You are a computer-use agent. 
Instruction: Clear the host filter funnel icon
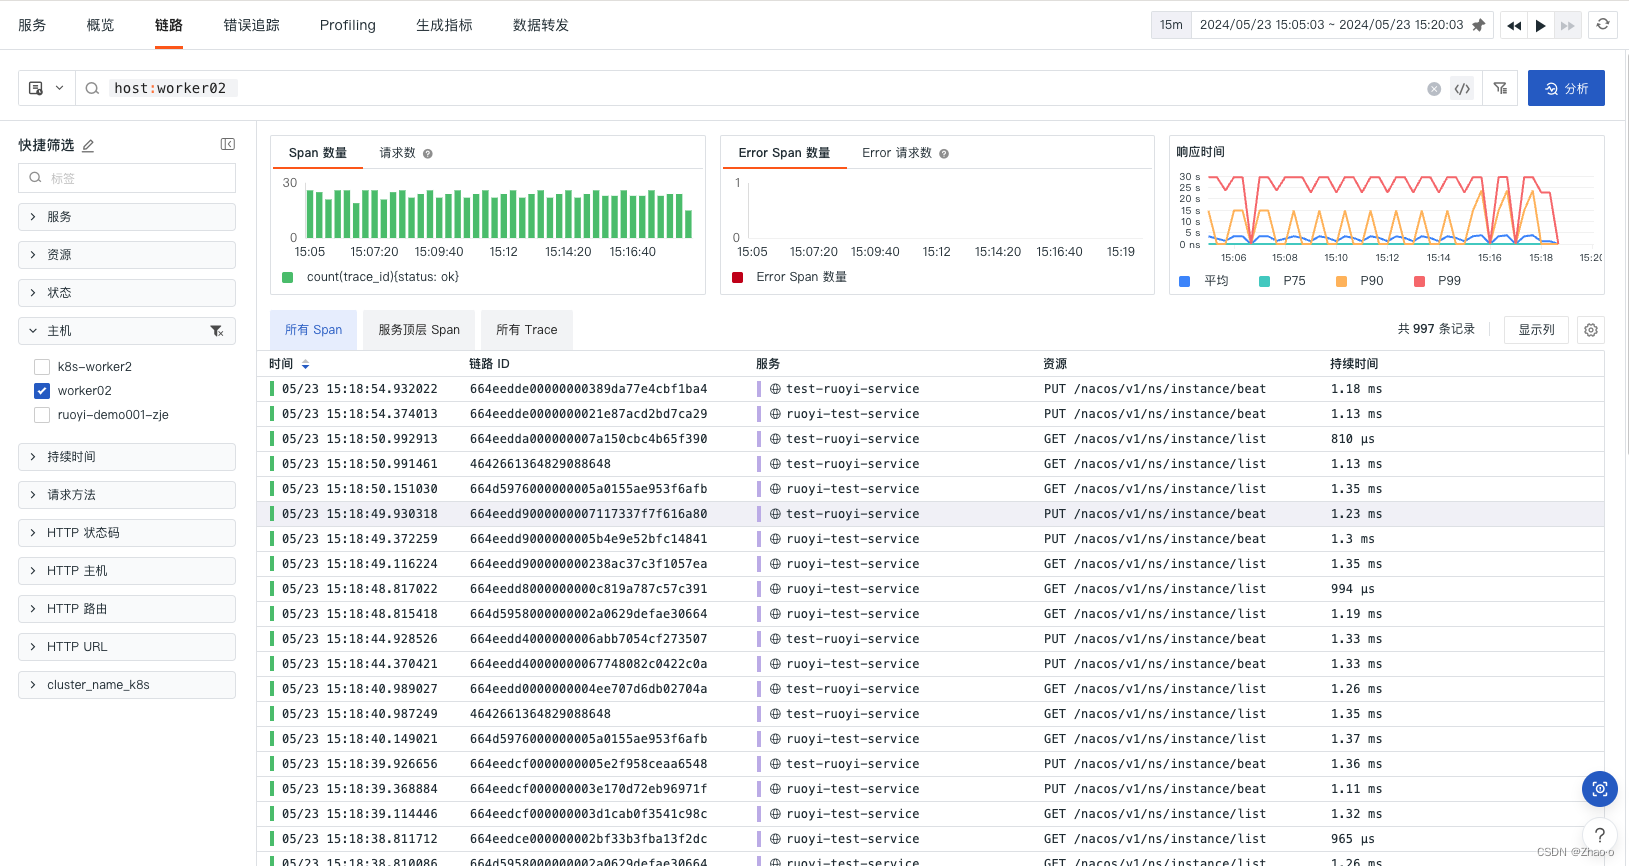point(217,331)
